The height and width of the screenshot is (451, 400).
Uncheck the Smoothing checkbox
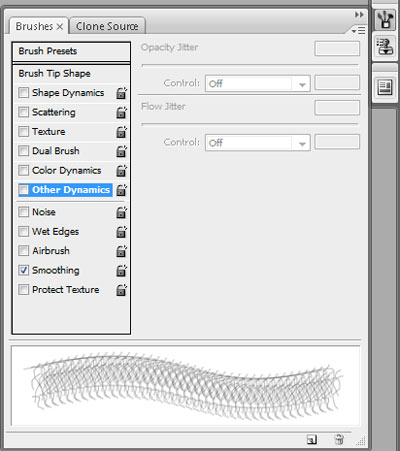click(x=23, y=270)
